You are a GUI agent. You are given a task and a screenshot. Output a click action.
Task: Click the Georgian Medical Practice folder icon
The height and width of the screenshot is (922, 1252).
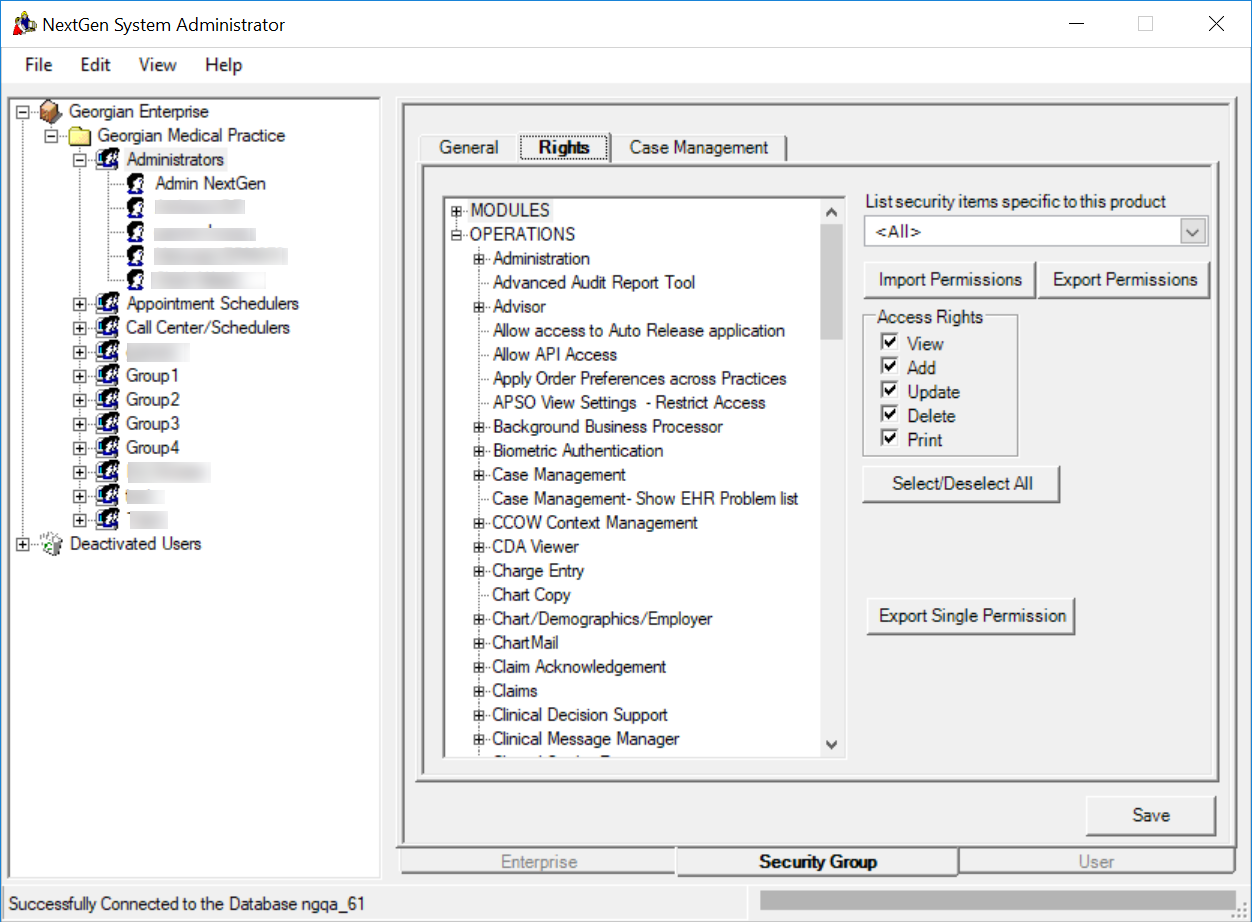[x=79, y=136]
